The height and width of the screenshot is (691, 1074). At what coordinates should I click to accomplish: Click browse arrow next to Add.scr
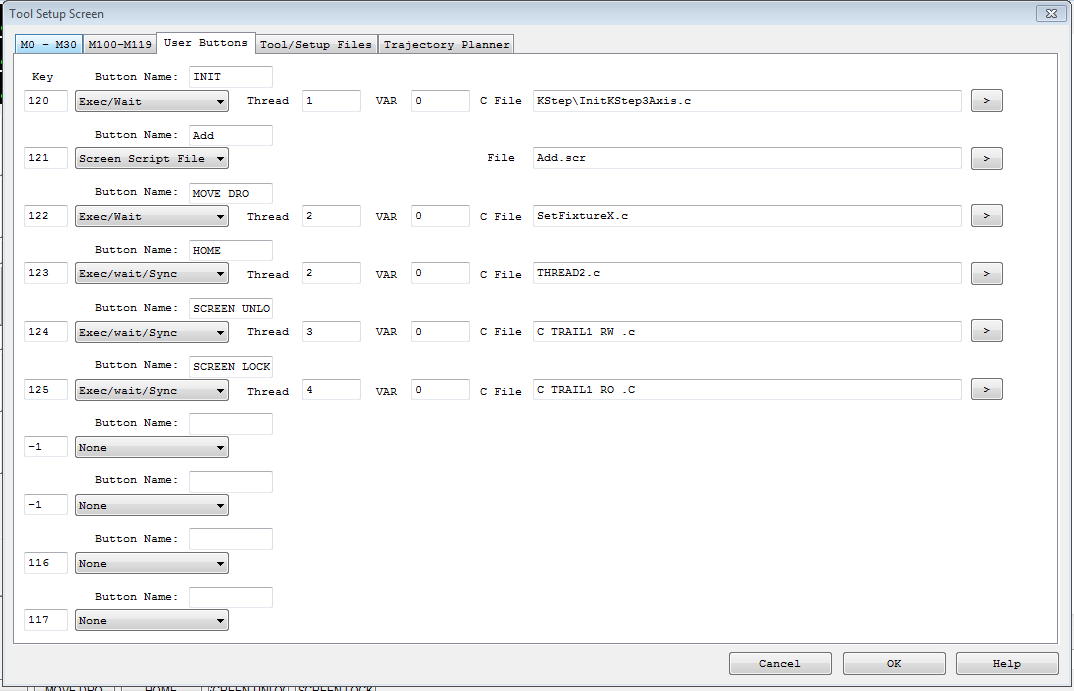[x=986, y=158]
